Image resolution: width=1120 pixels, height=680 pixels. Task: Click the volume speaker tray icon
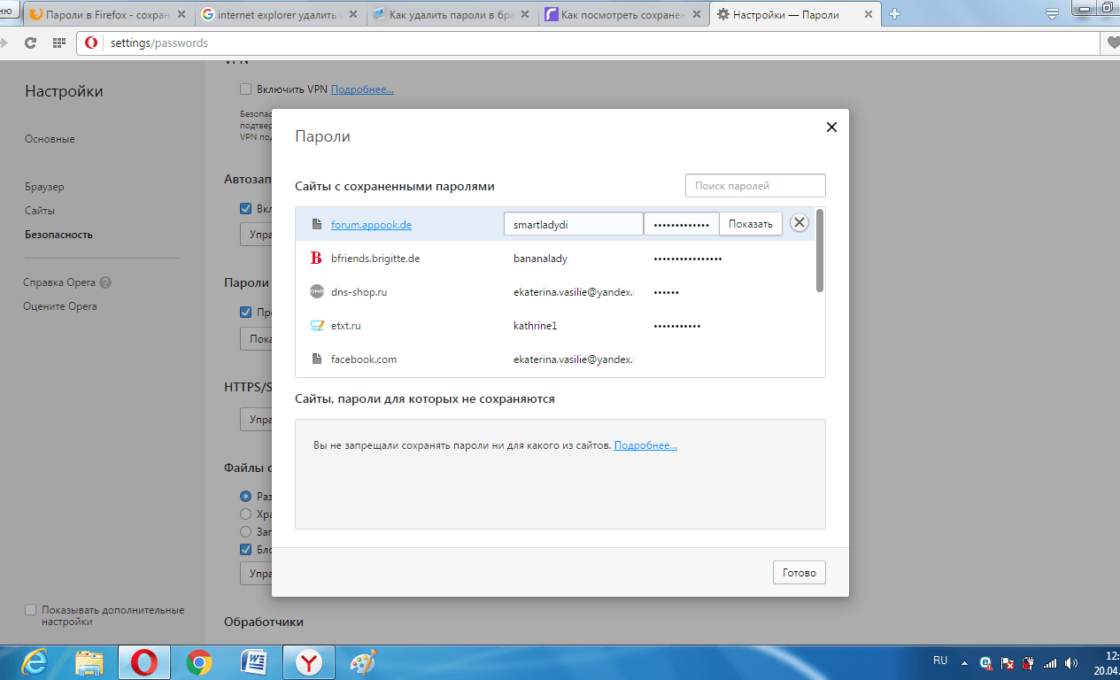point(1071,662)
